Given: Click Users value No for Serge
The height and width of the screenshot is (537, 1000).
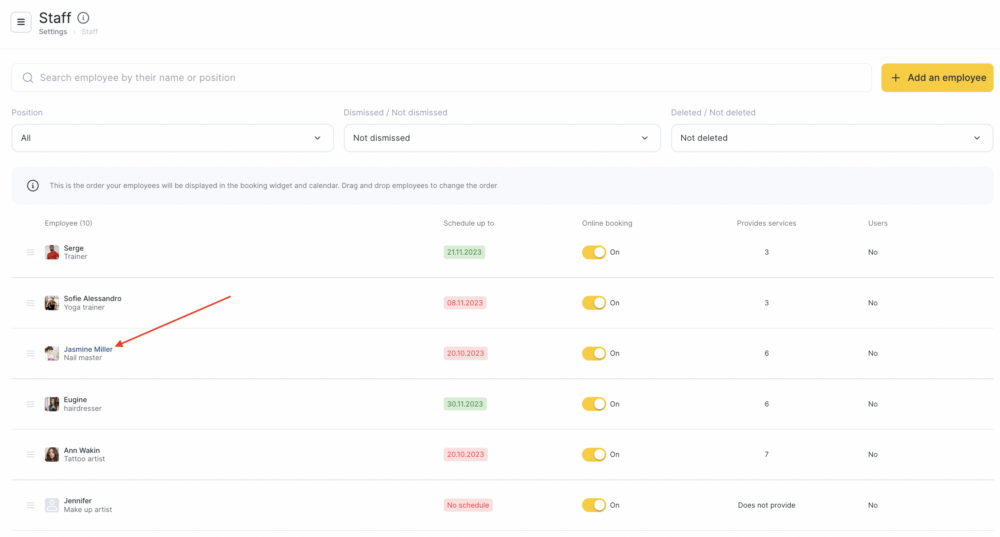Looking at the screenshot, I should (872, 253).
